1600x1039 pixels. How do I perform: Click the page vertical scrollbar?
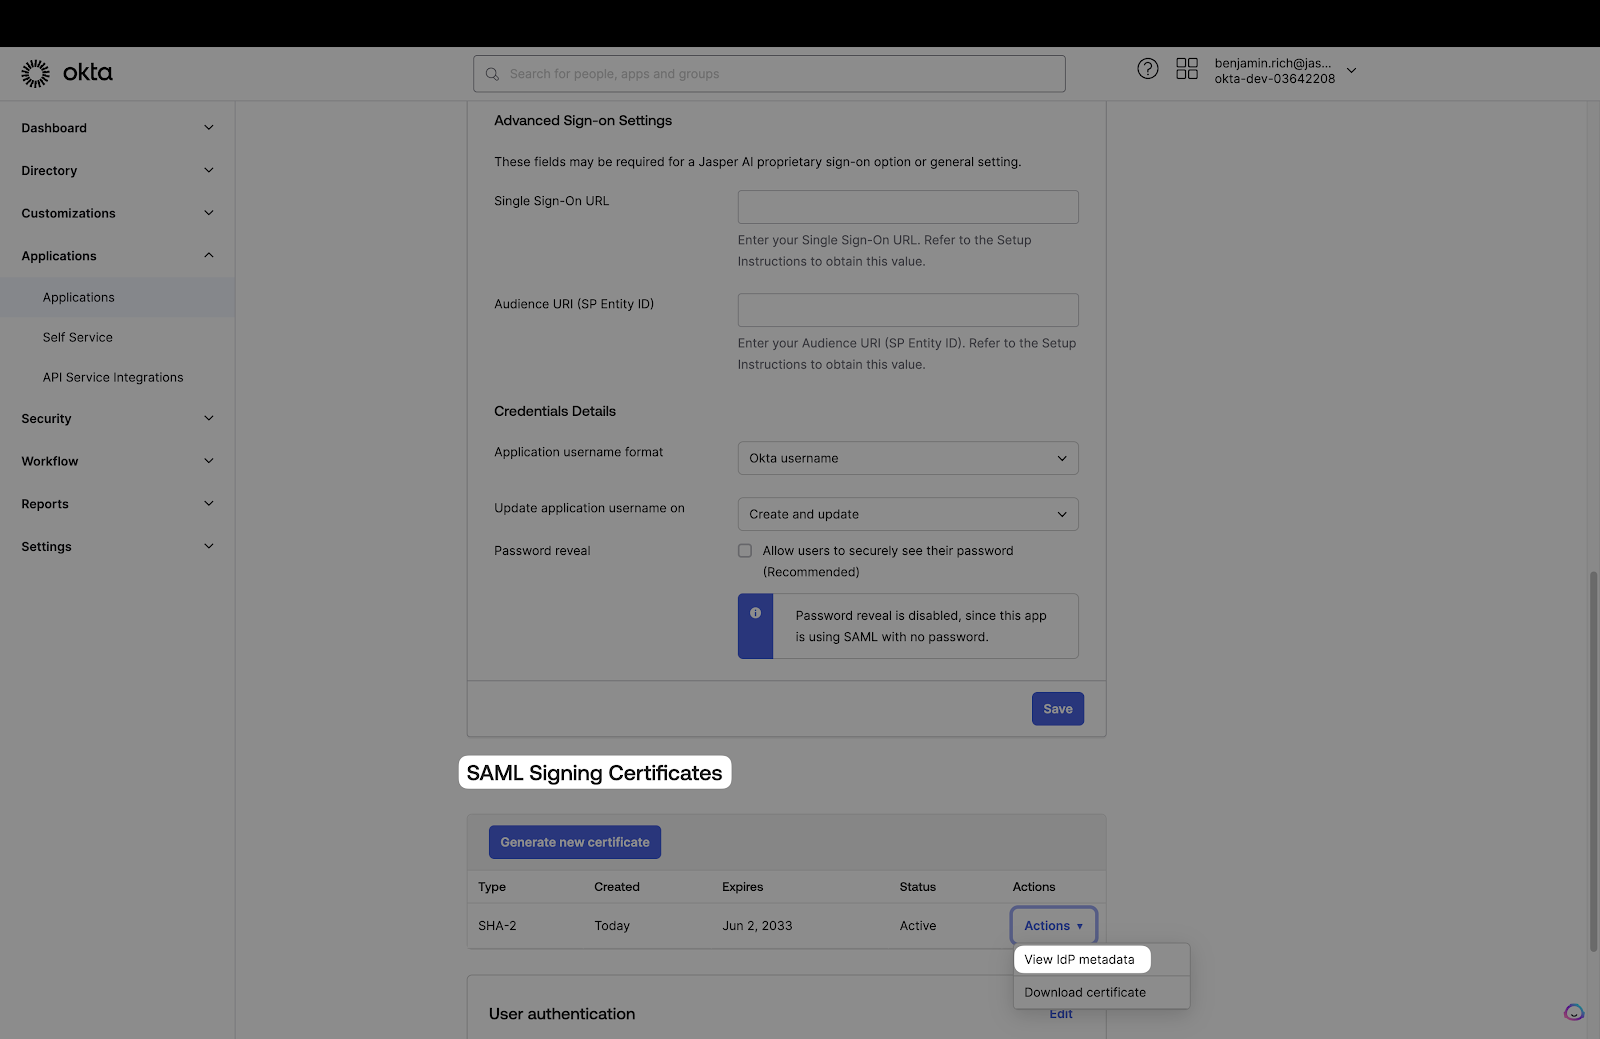pos(1593,760)
